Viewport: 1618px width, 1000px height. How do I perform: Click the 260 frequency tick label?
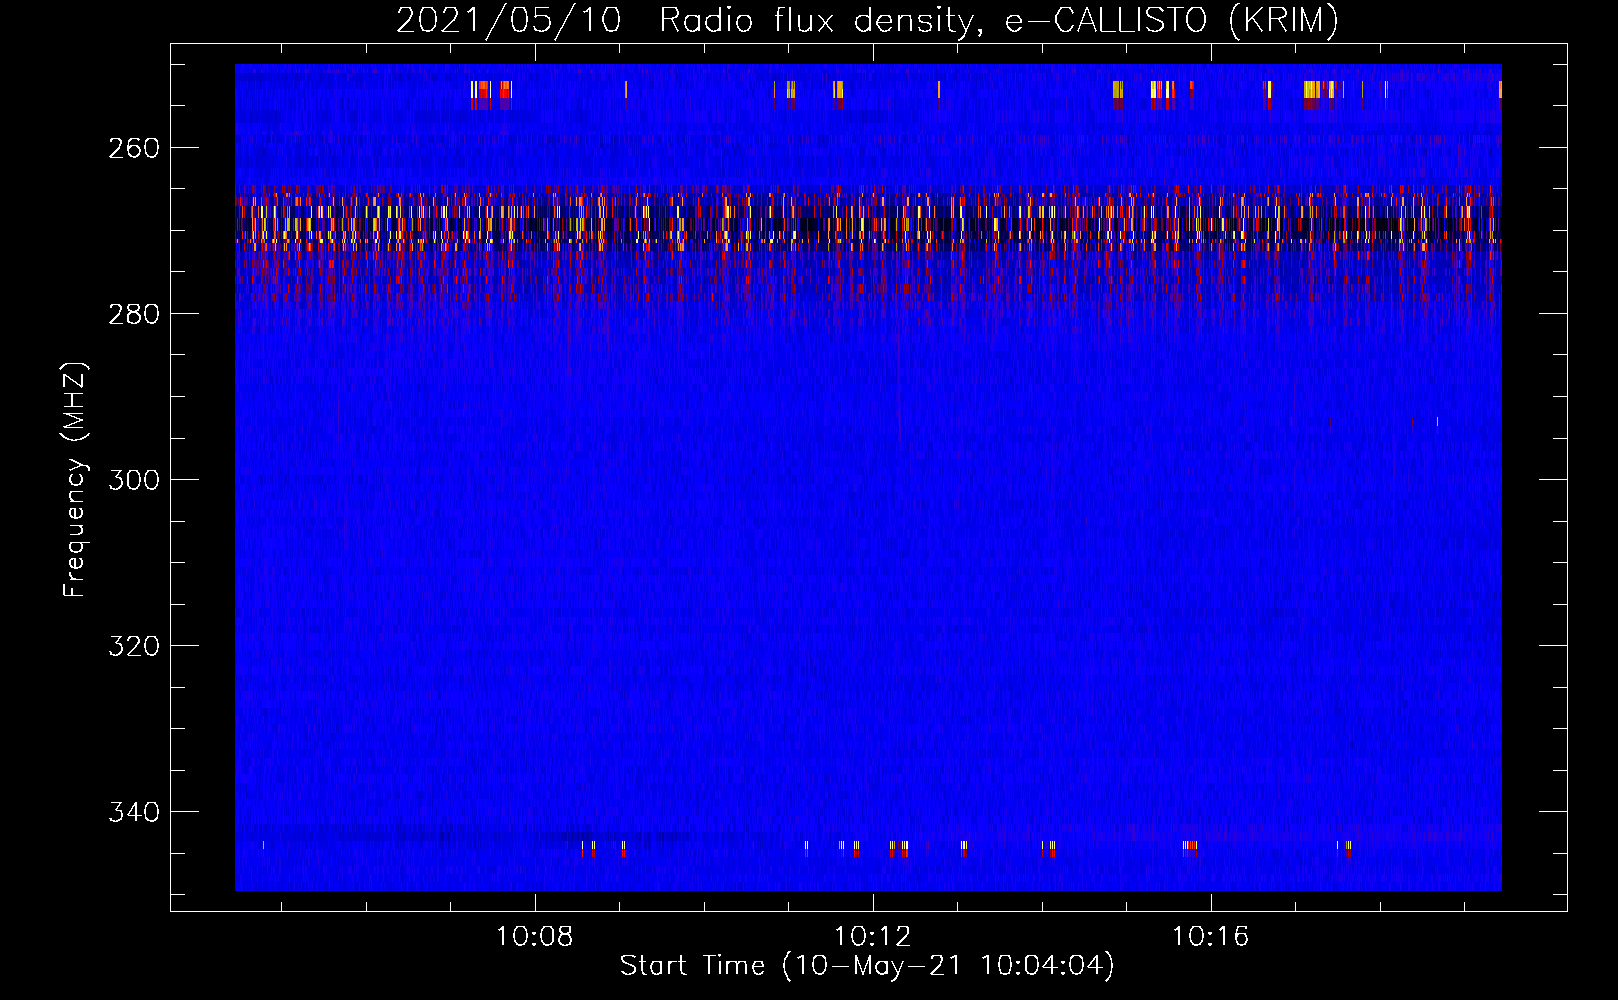pyautogui.click(x=133, y=148)
